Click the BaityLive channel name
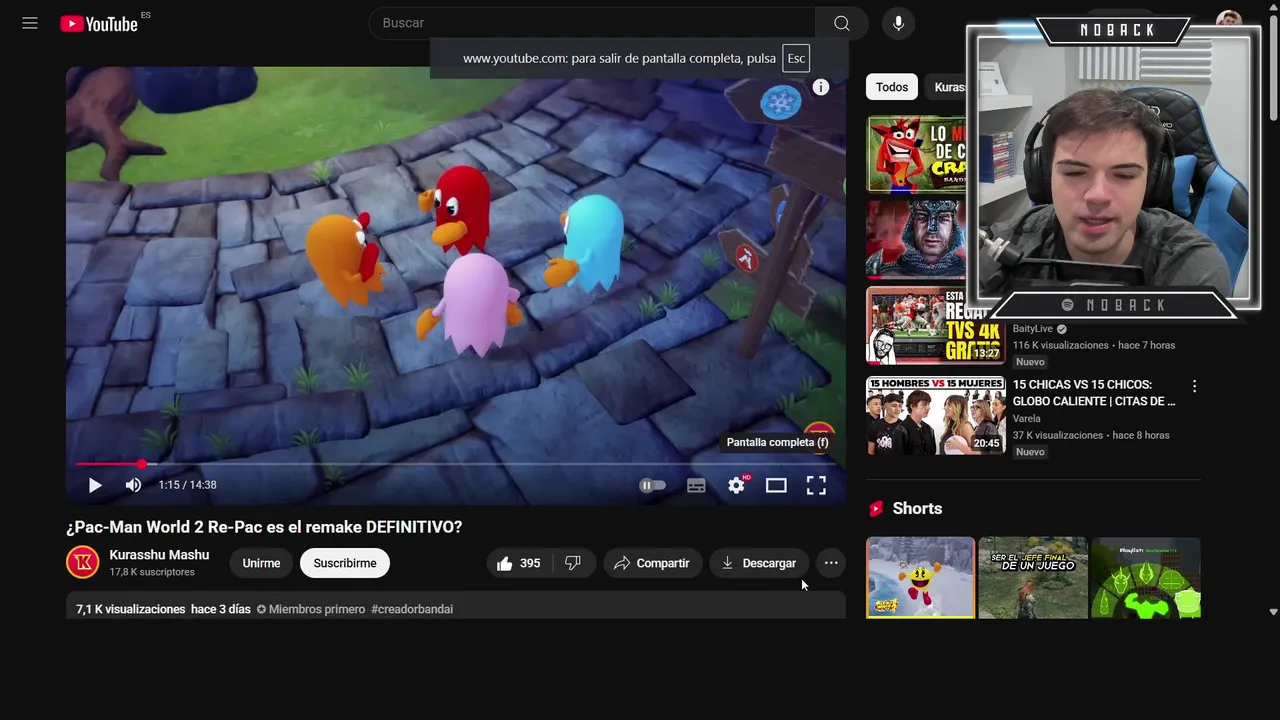 [1033, 329]
